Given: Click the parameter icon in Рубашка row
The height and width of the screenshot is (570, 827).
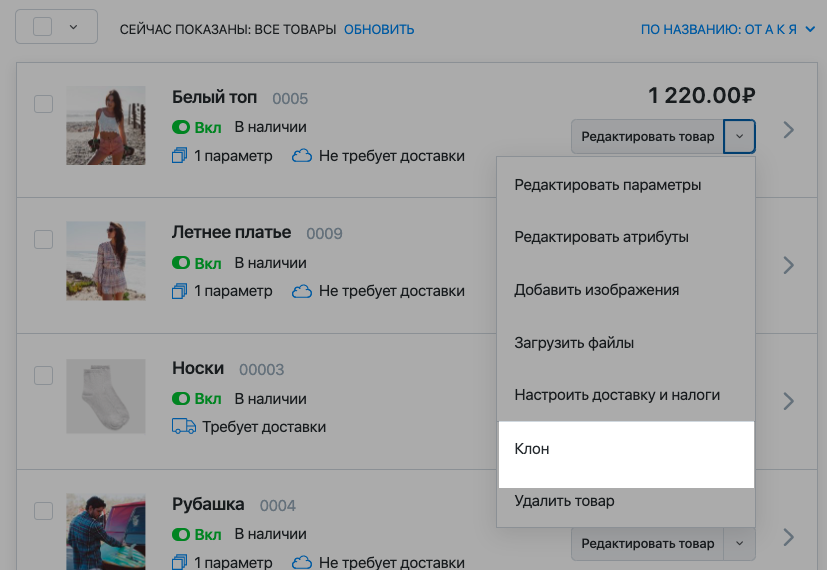Looking at the screenshot, I should [179, 562].
